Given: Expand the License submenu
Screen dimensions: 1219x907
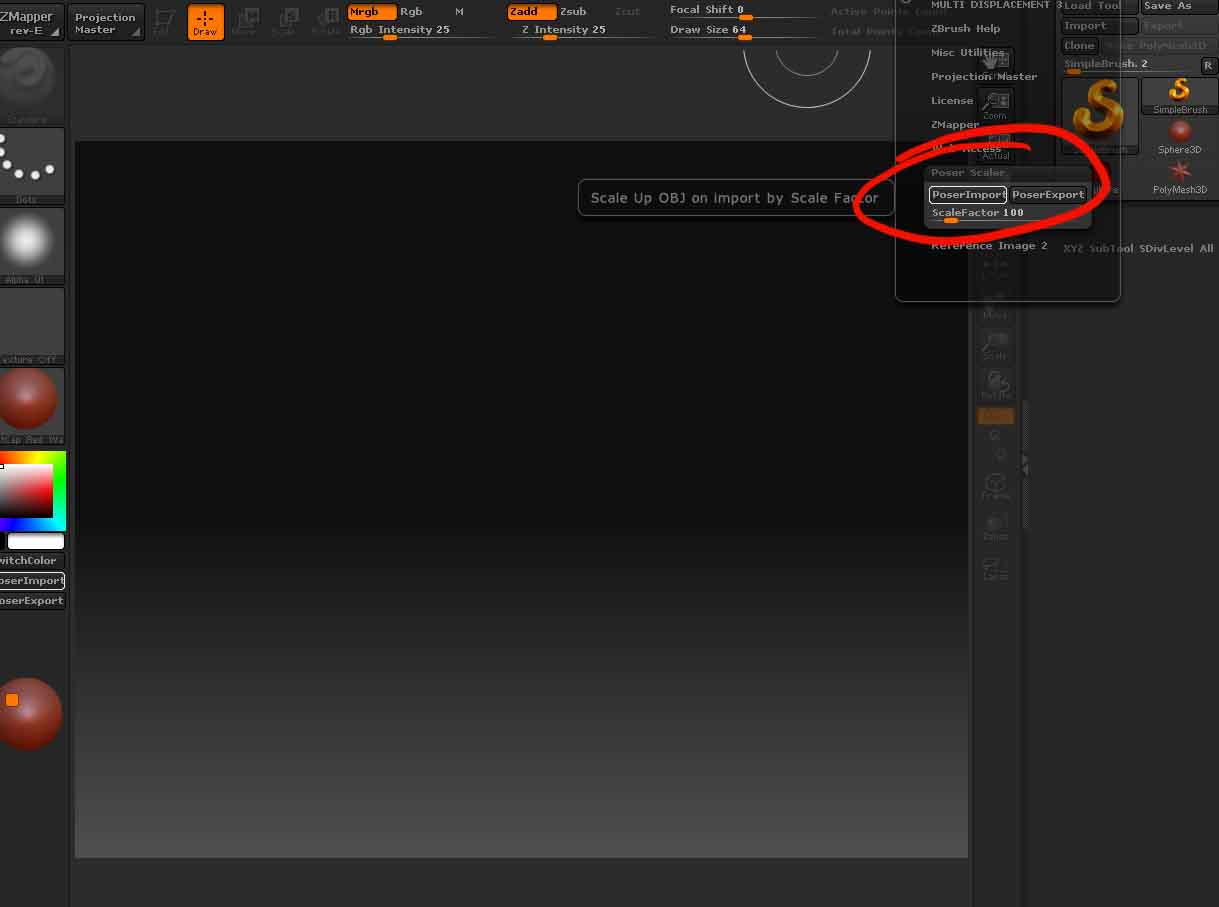Looking at the screenshot, I should (952, 100).
